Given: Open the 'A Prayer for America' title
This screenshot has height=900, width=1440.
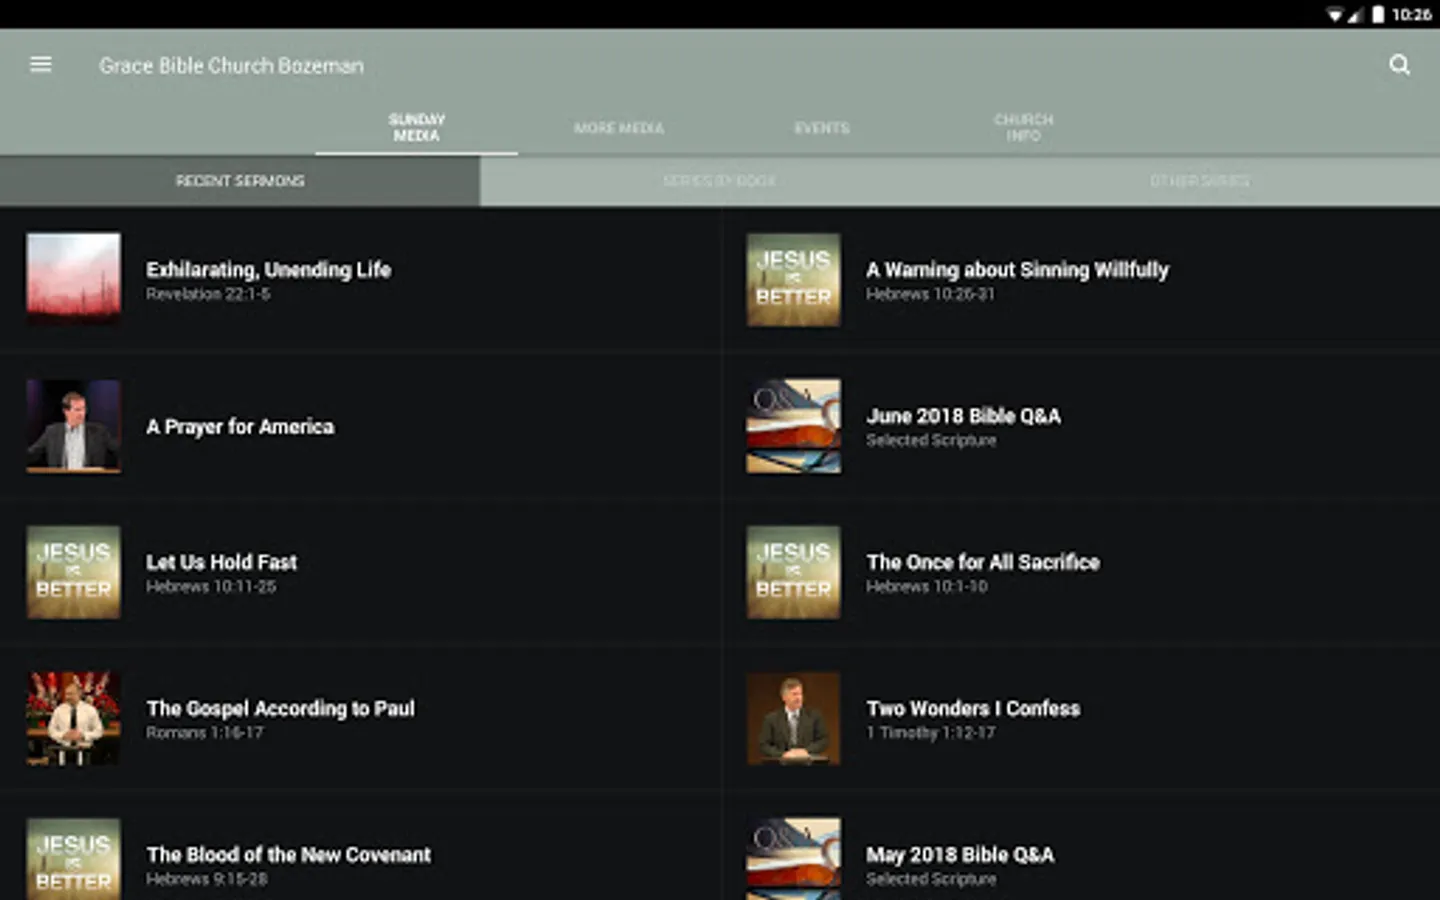Looking at the screenshot, I should (x=240, y=427).
